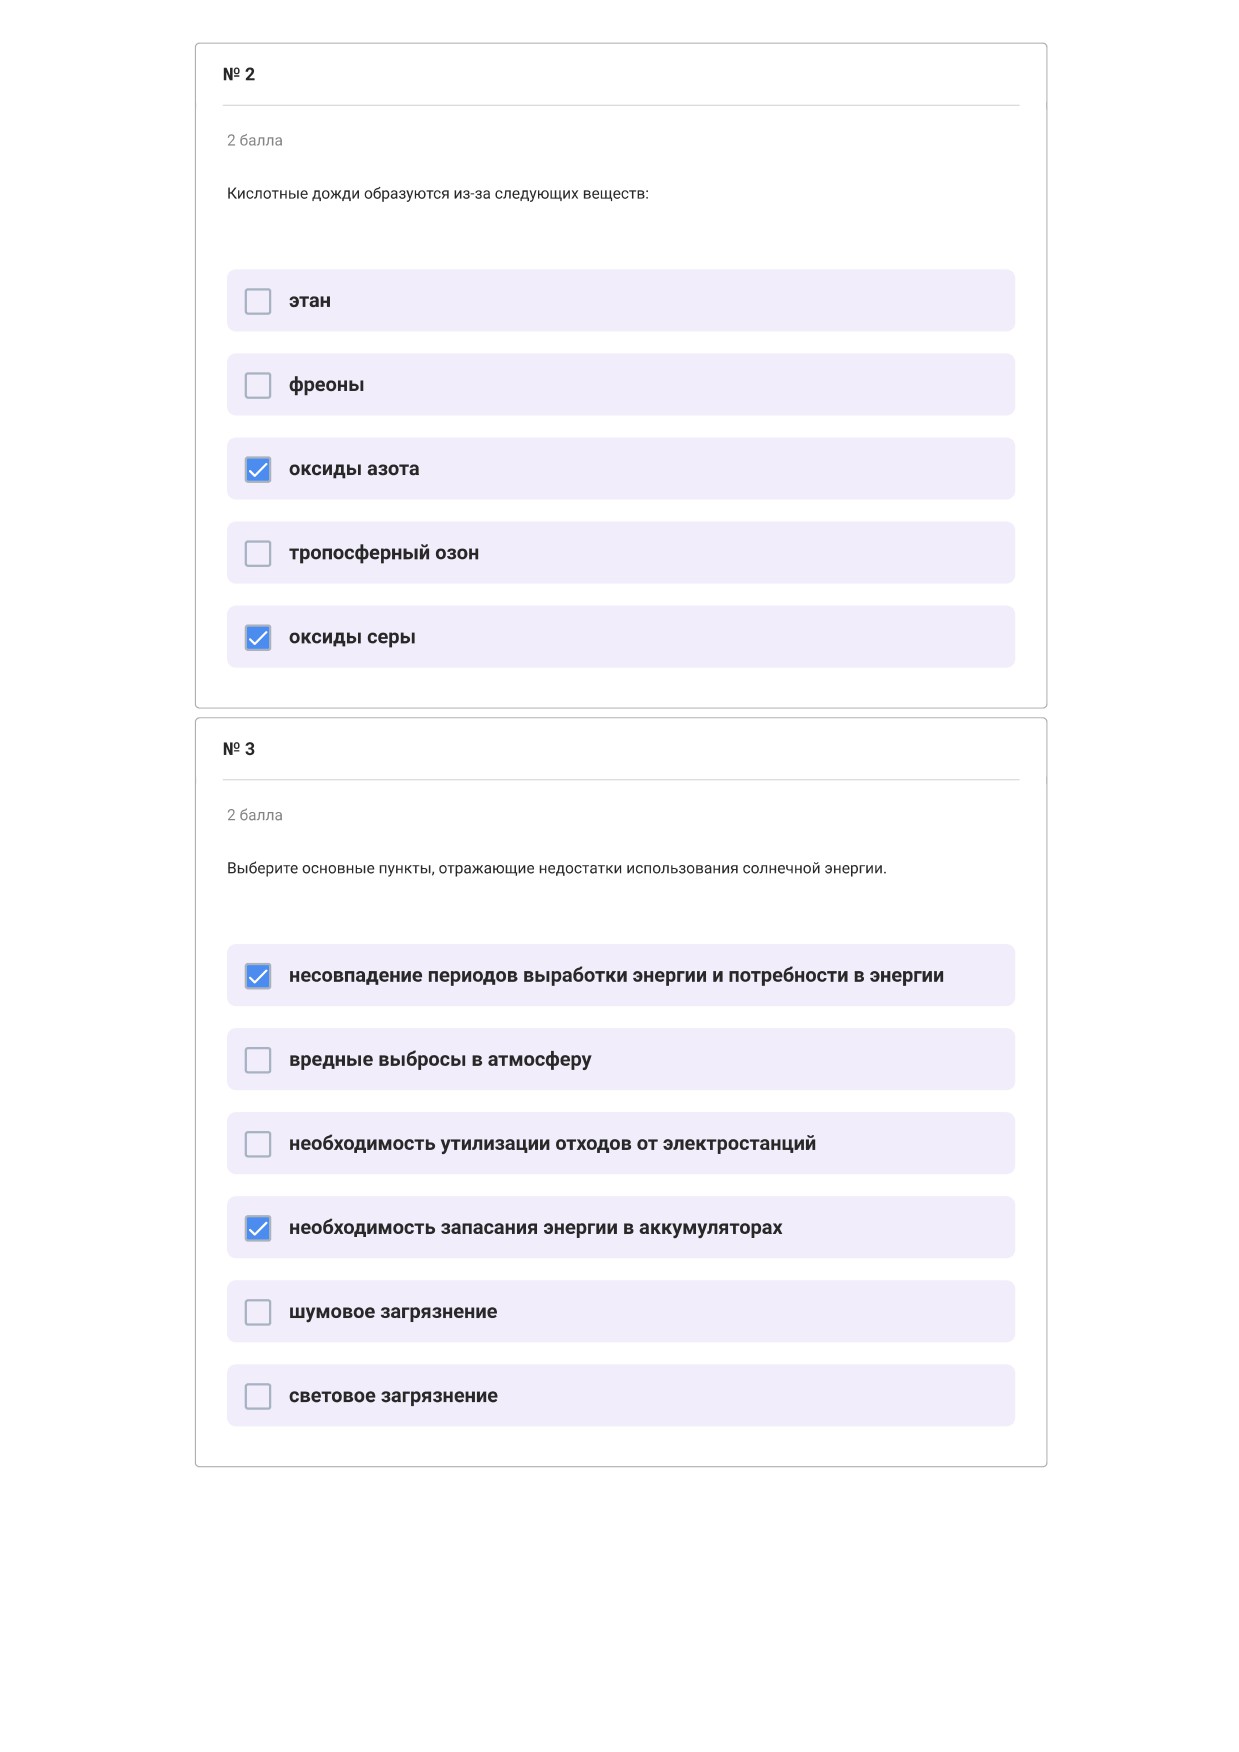Click the 'тропосферный озон' answer text

[384, 553]
